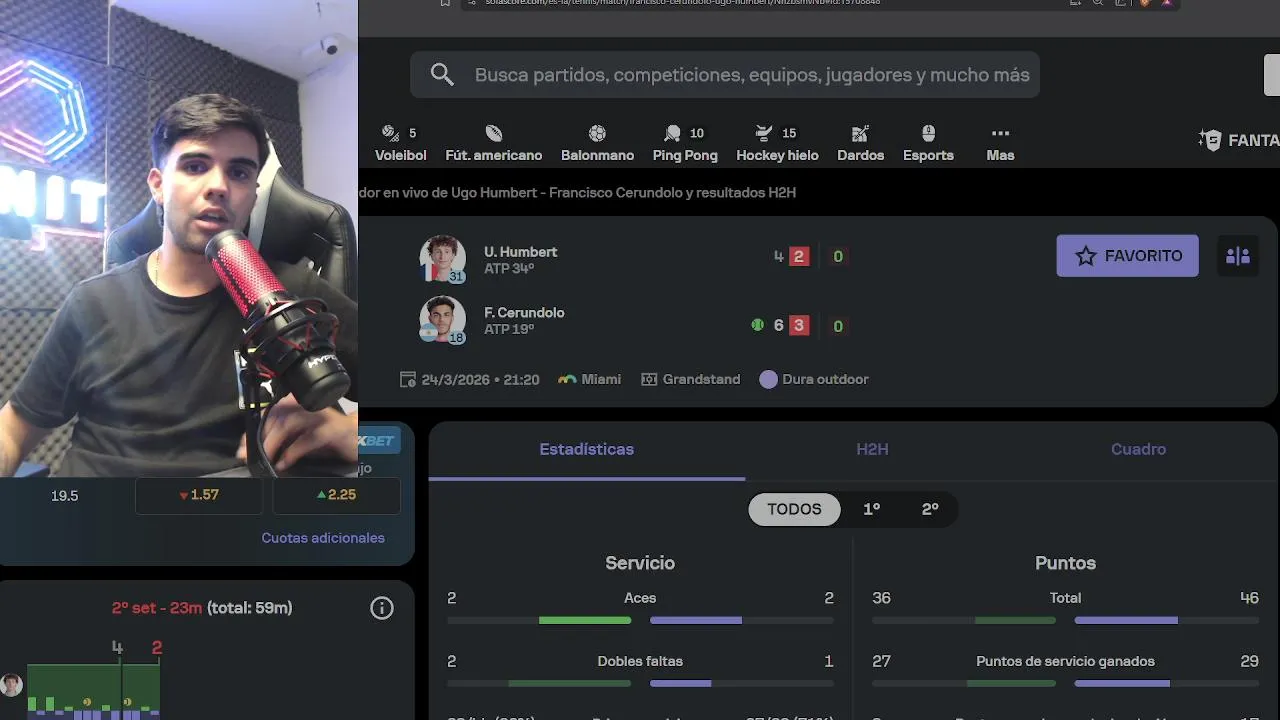This screenshot has width=1280, height=720.
Task: Click the Aces statistic row label
Action: pyautogui.click(x=640, y=598)
